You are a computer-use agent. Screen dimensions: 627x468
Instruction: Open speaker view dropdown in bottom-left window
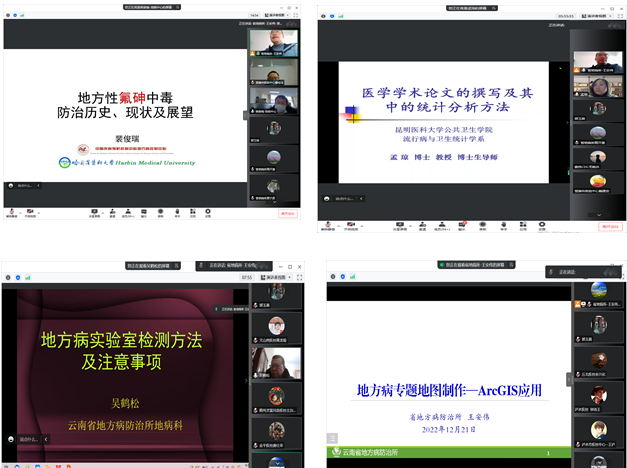coord(276,277)
